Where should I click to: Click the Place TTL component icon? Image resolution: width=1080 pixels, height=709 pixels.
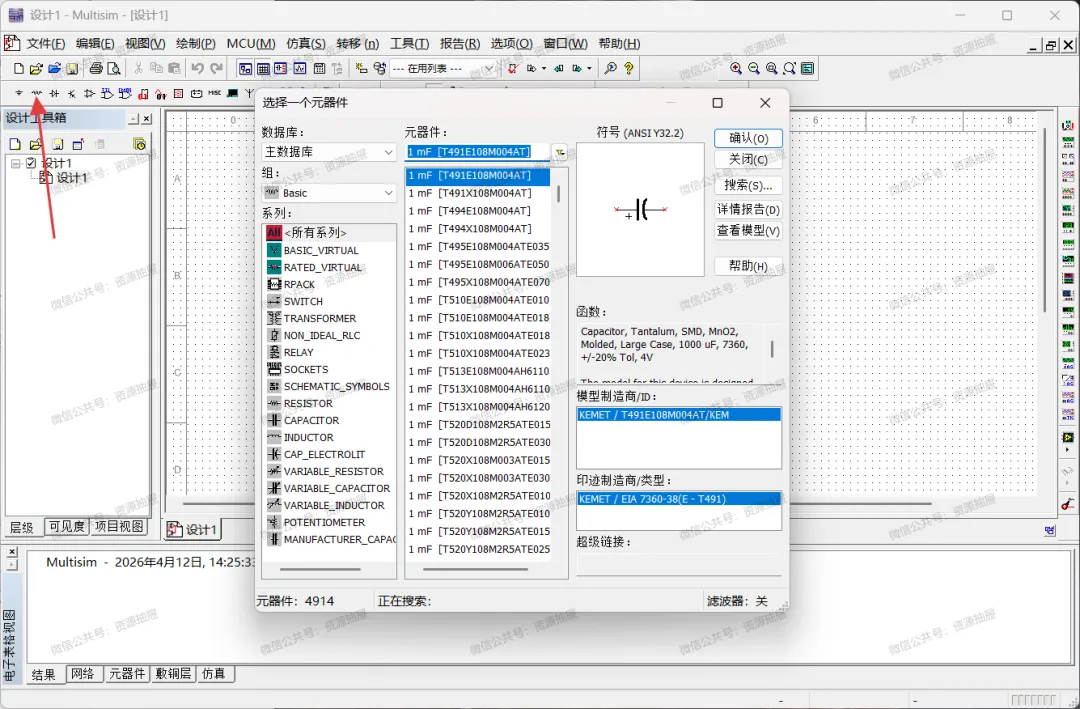(x=107, y=93)
